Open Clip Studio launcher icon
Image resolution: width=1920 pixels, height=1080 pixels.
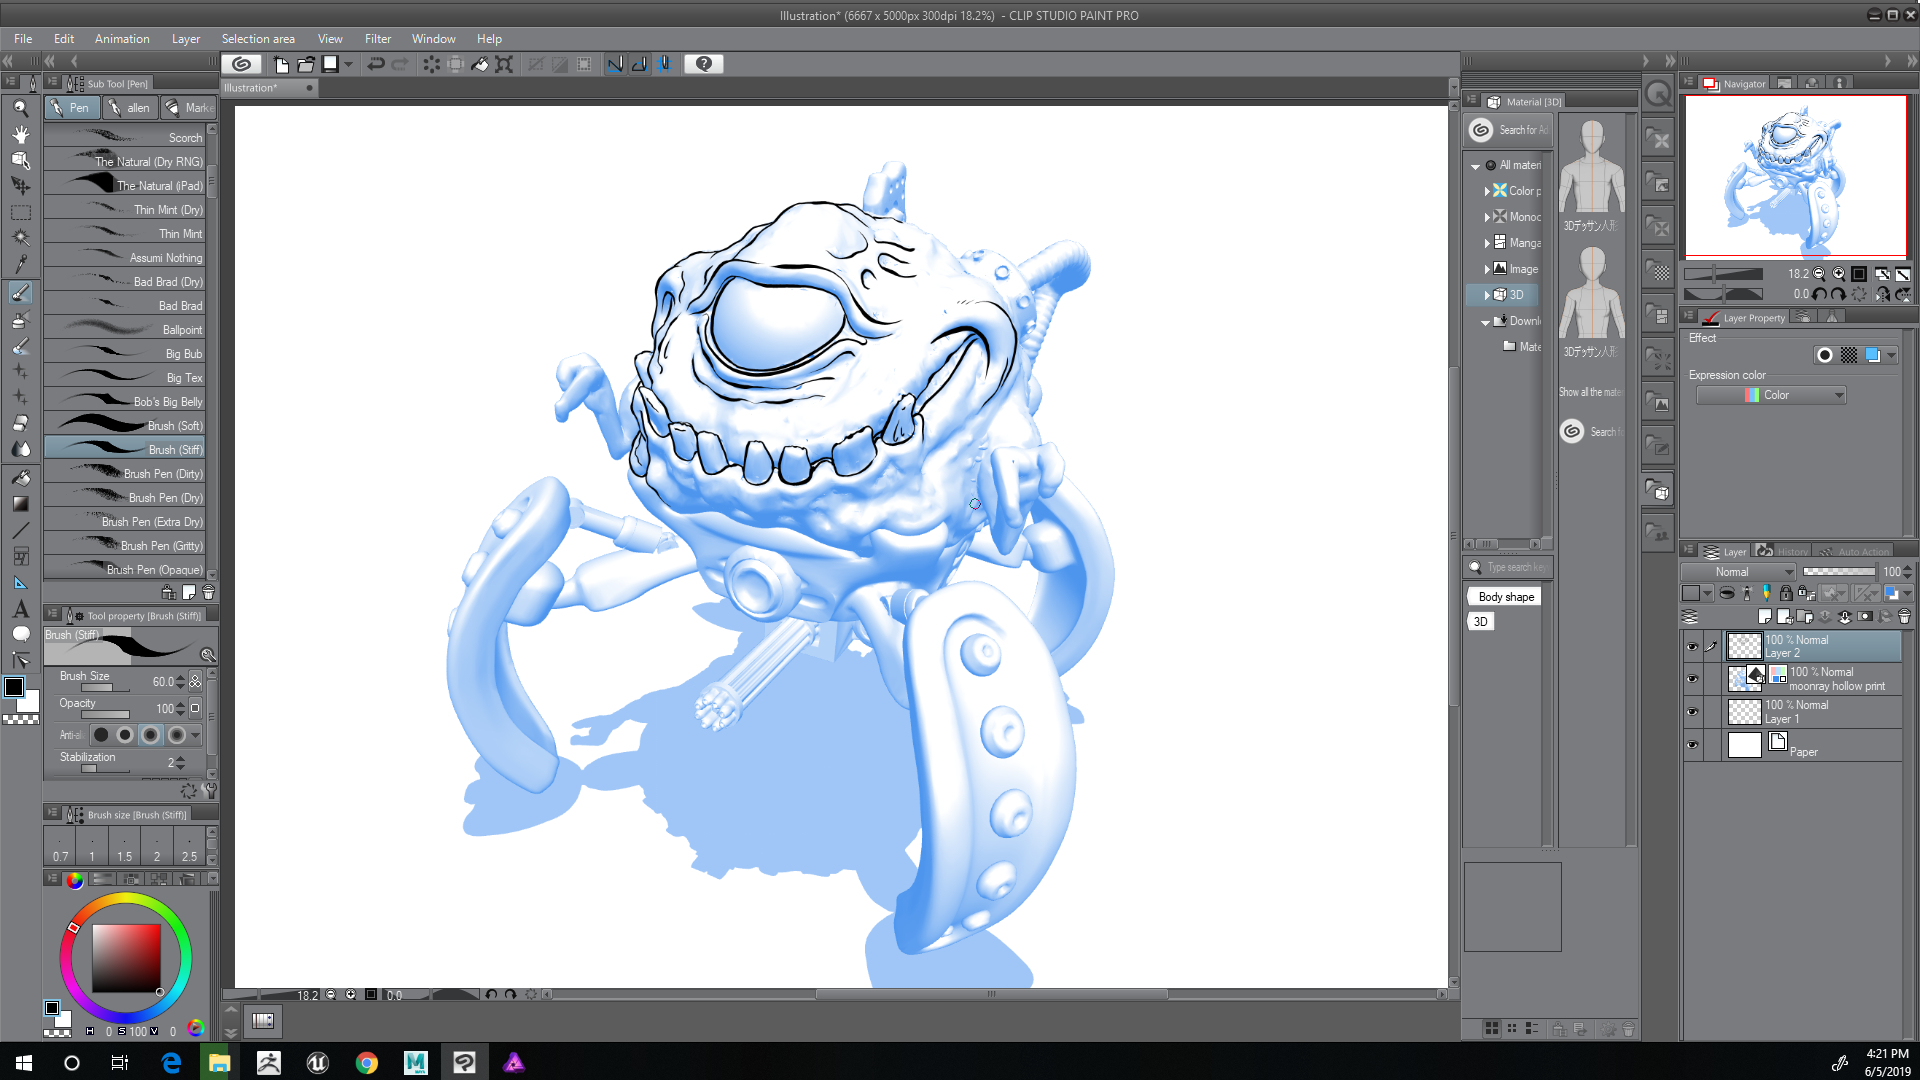pyautogui.click(x=241, y=64)
